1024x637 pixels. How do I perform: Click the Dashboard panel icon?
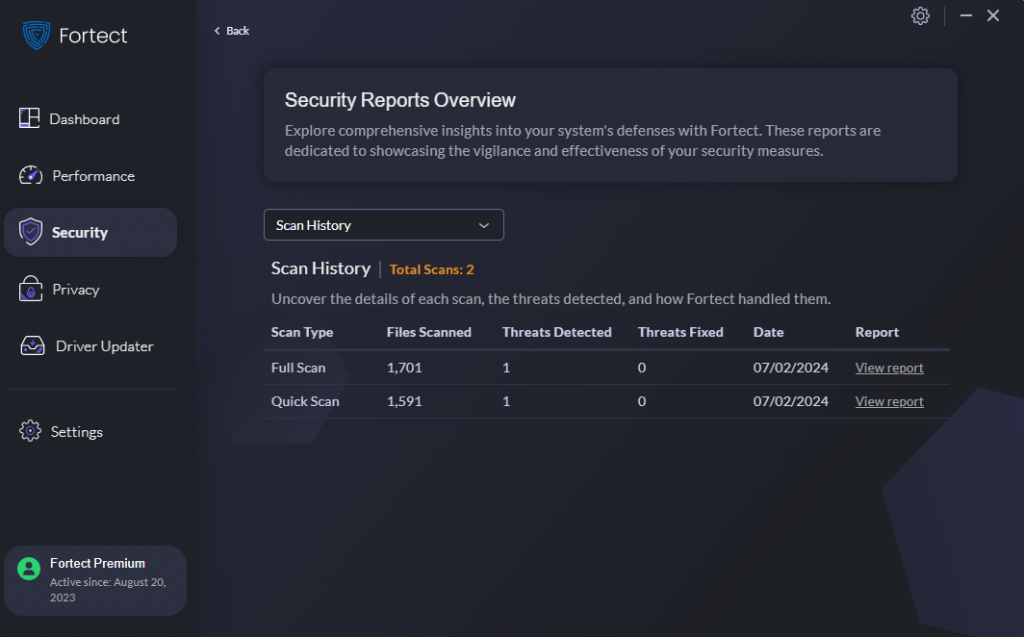[x=29, y=118]
